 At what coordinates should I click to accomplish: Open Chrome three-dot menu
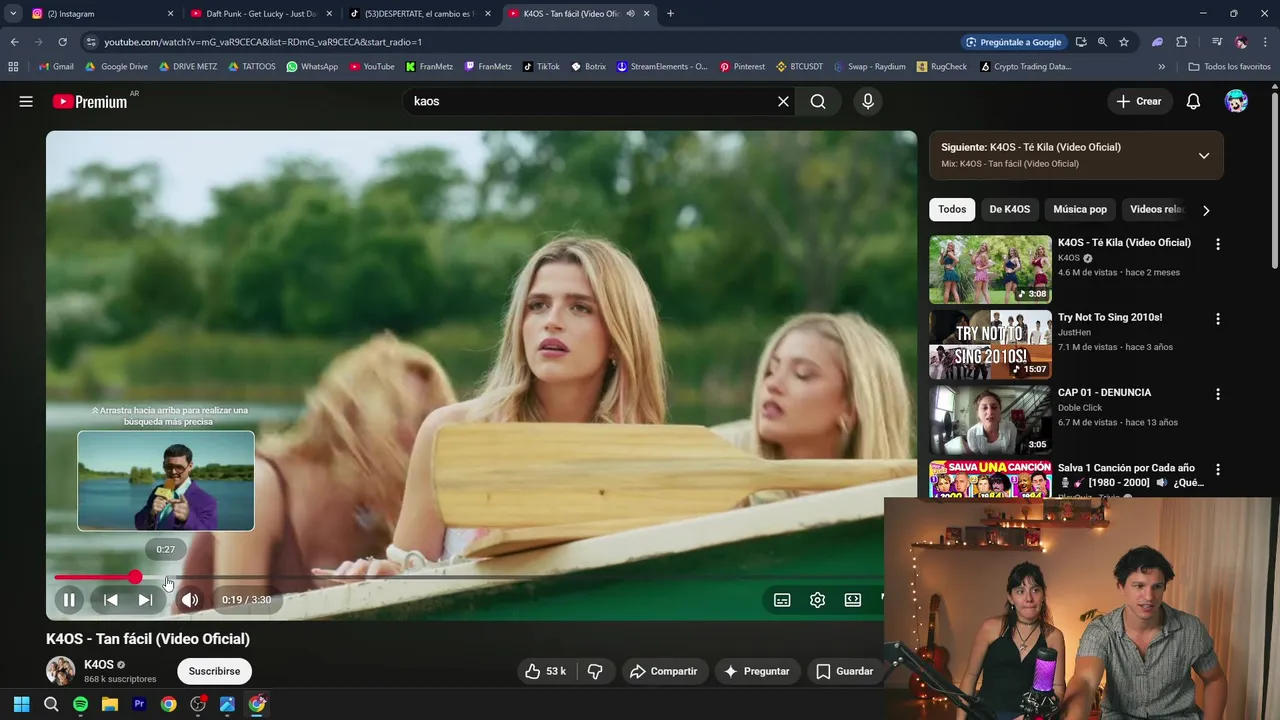1264,42
